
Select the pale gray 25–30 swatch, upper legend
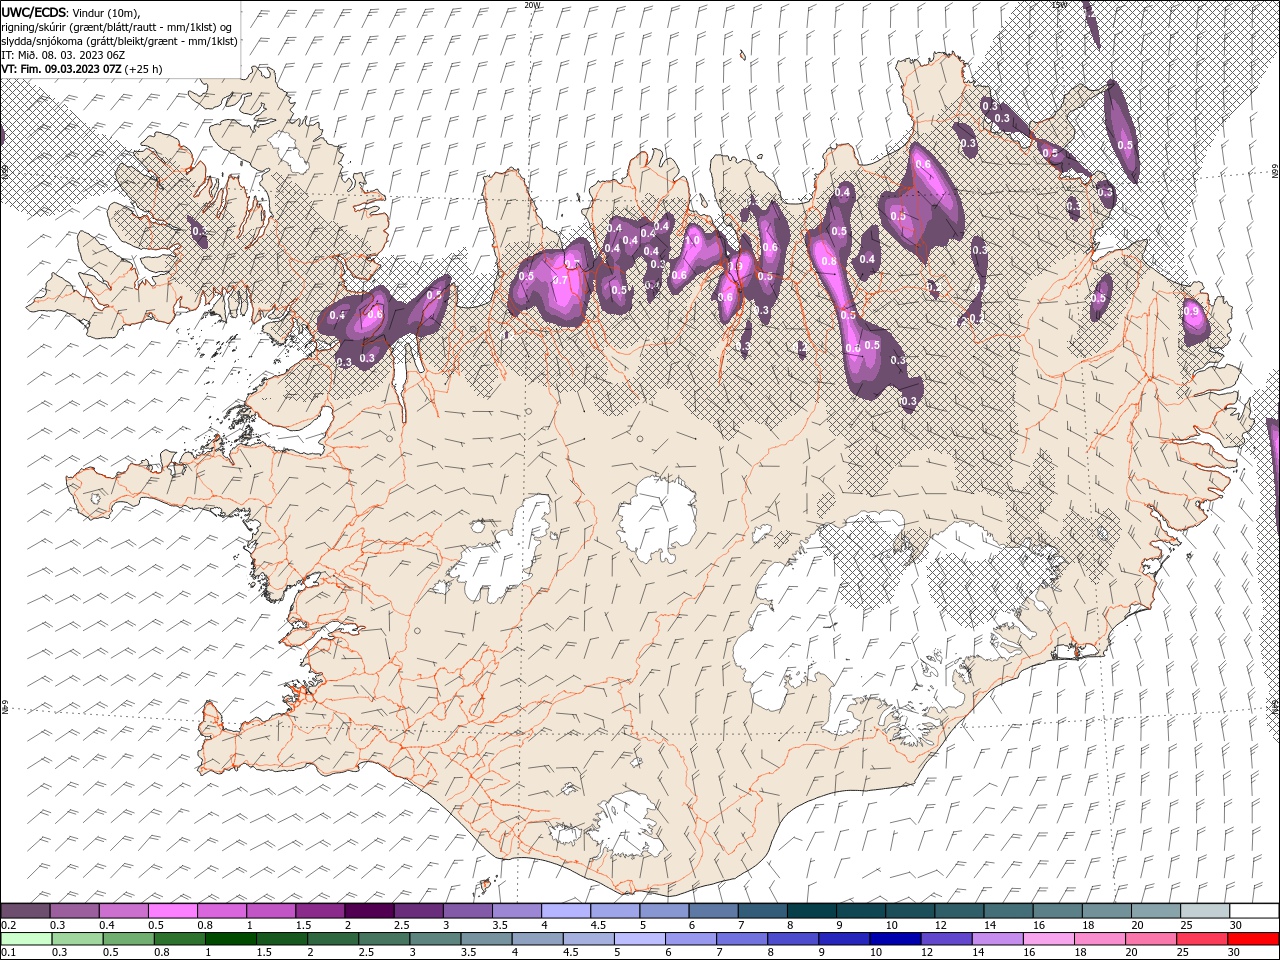(1205, 911)
